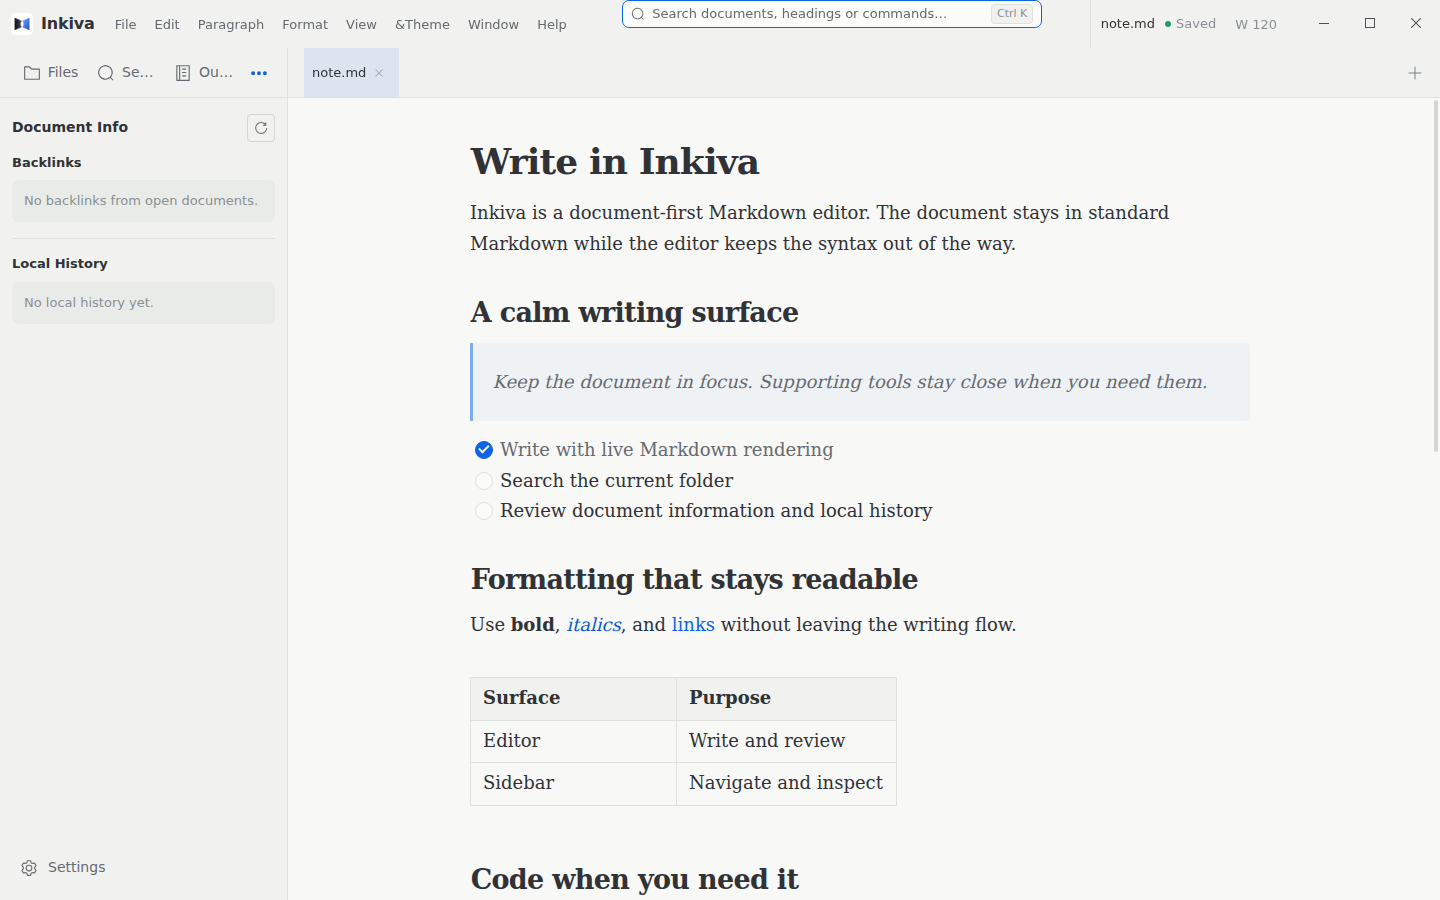Open the Edit menu
Screen dimensions: 1440x900
167,24
